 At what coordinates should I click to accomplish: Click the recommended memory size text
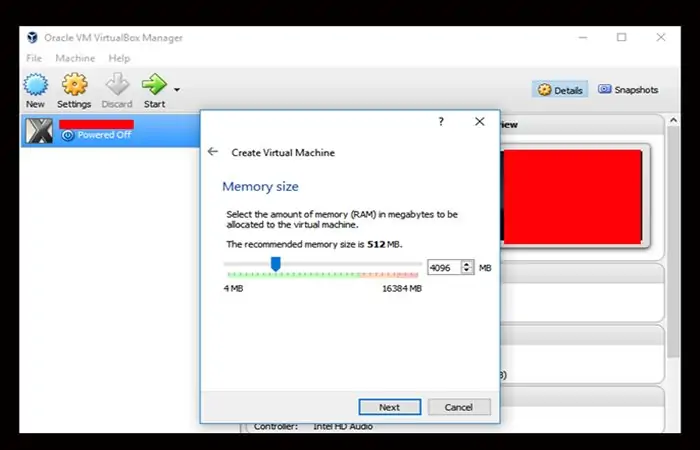click(314, 244)
